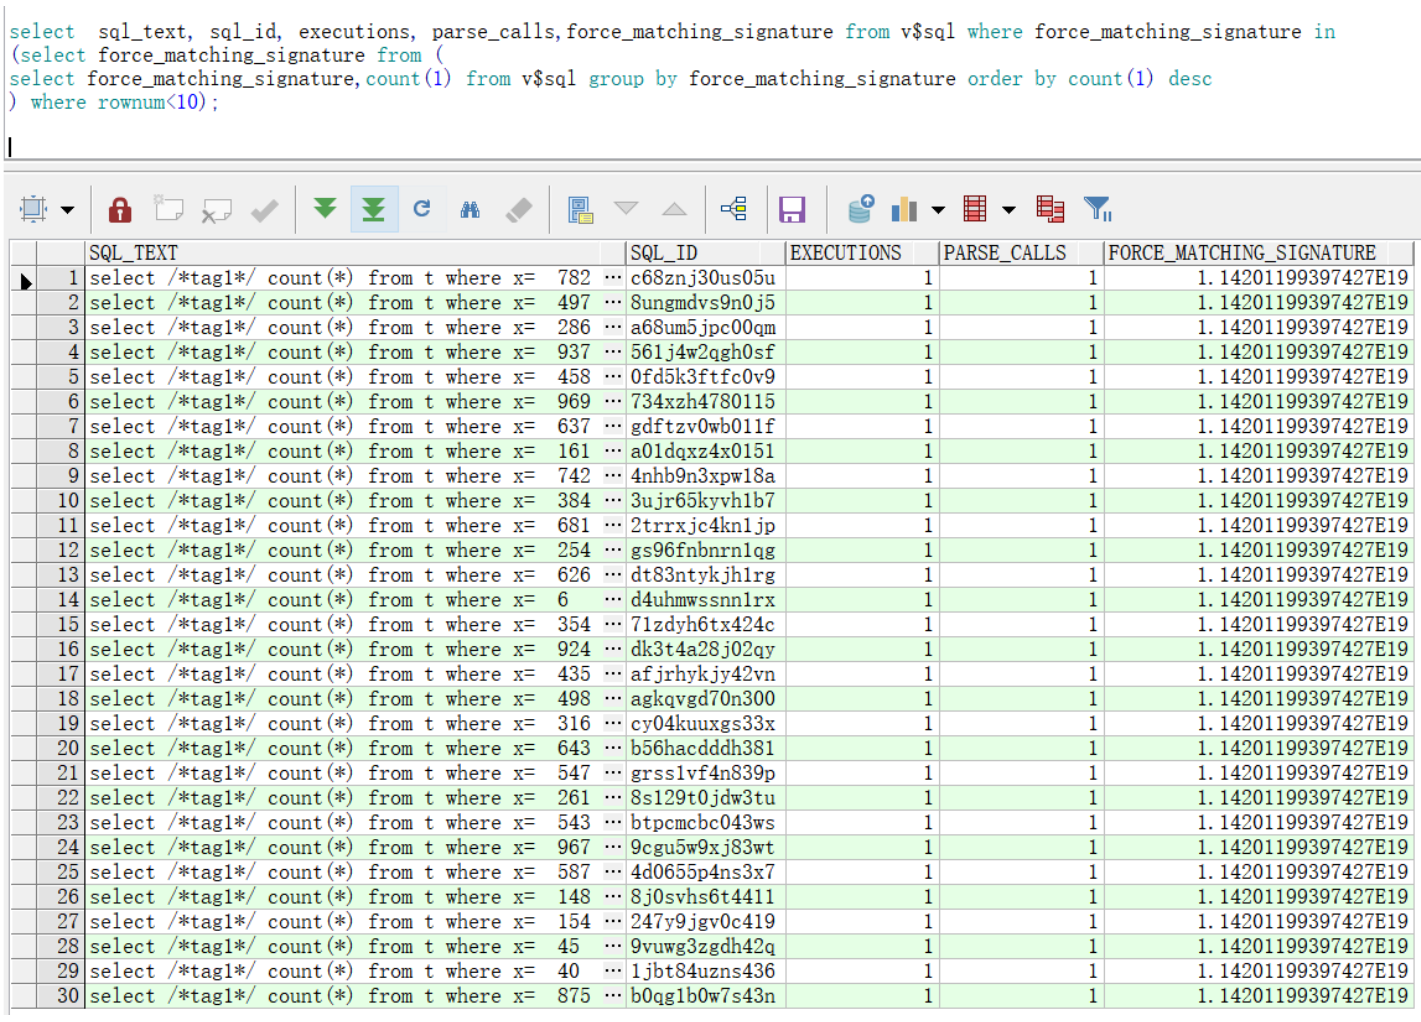This screenshot has height=1022, width=1421.
Task: Click the previous record up-triangle icon
Action: tap(675, 208)
